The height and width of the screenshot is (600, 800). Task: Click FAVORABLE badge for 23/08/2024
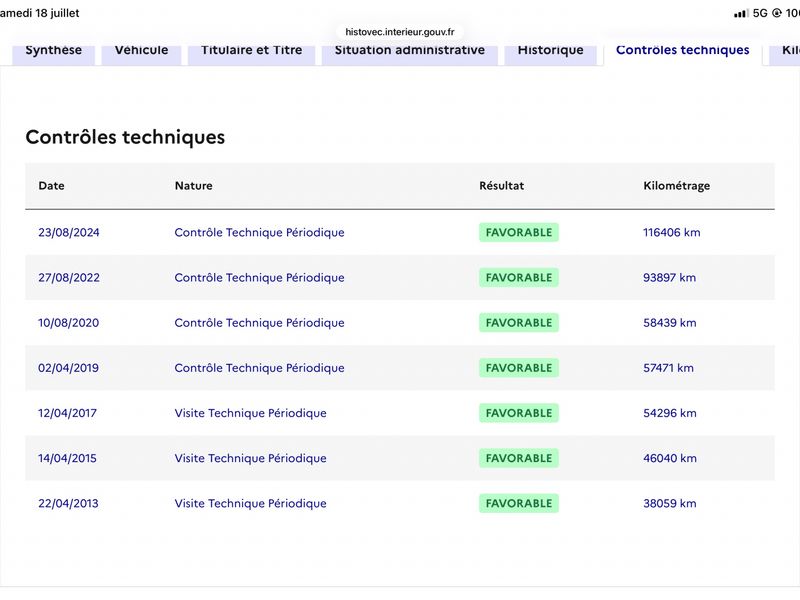519,233
